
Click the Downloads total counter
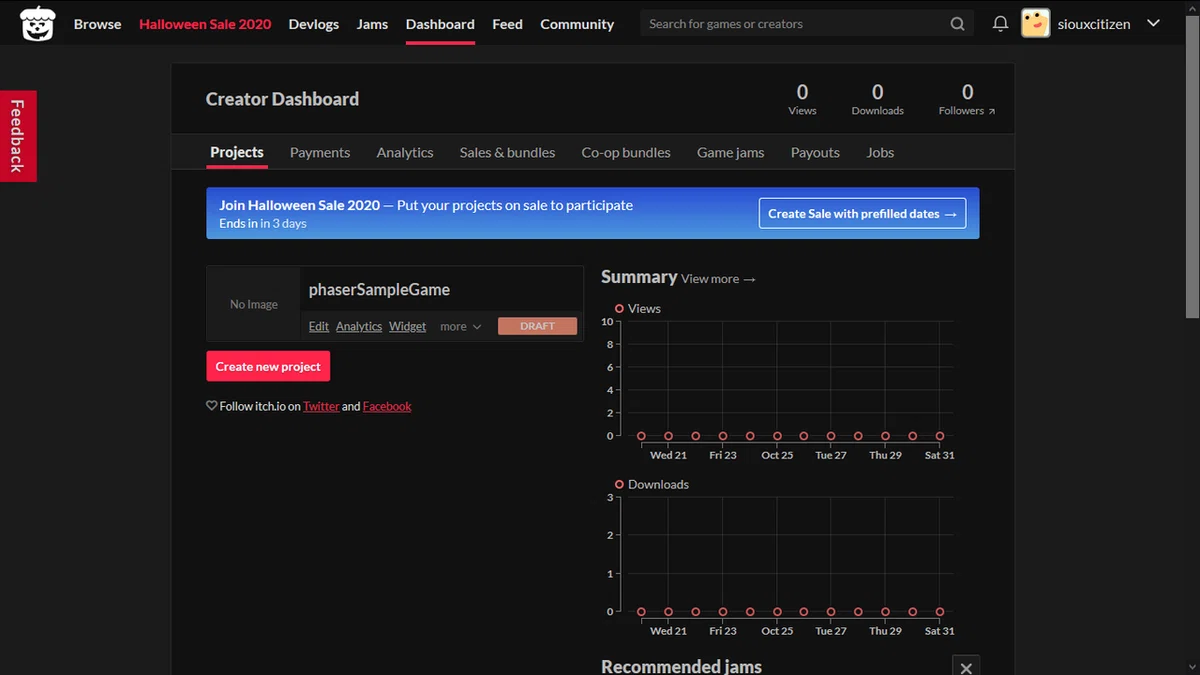click(x=877, y=99)
